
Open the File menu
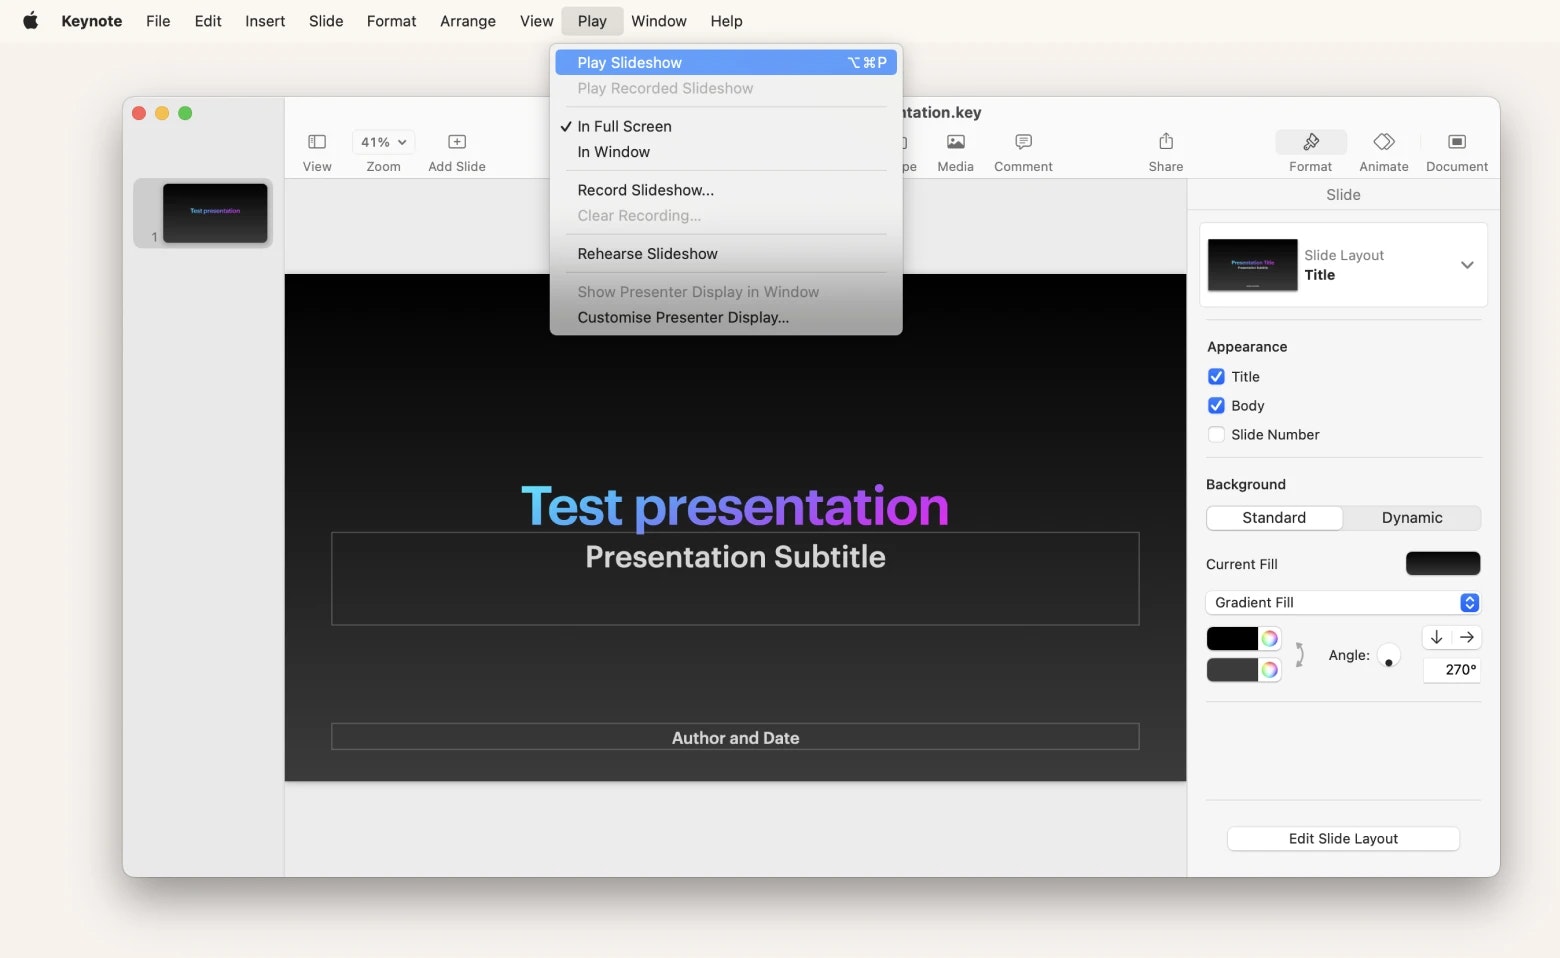point(158,21)
